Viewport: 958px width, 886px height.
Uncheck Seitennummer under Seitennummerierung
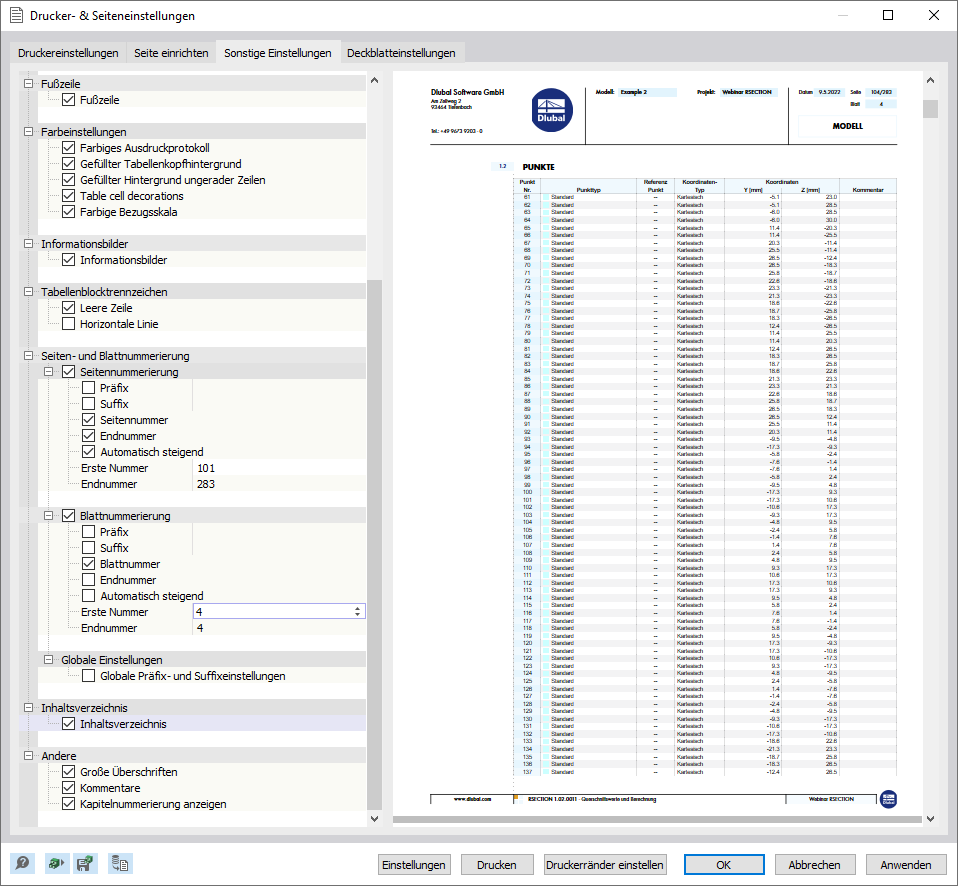click(x=89, y=420)
